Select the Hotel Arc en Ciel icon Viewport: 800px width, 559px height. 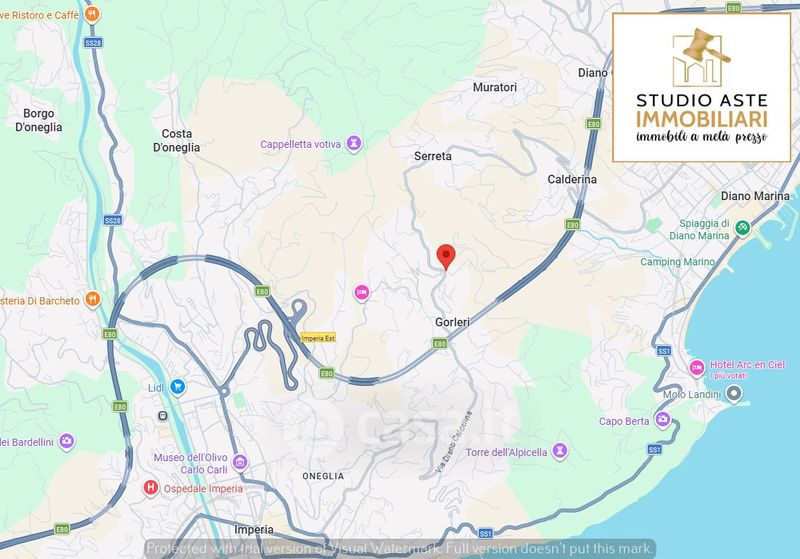(697, 366)
